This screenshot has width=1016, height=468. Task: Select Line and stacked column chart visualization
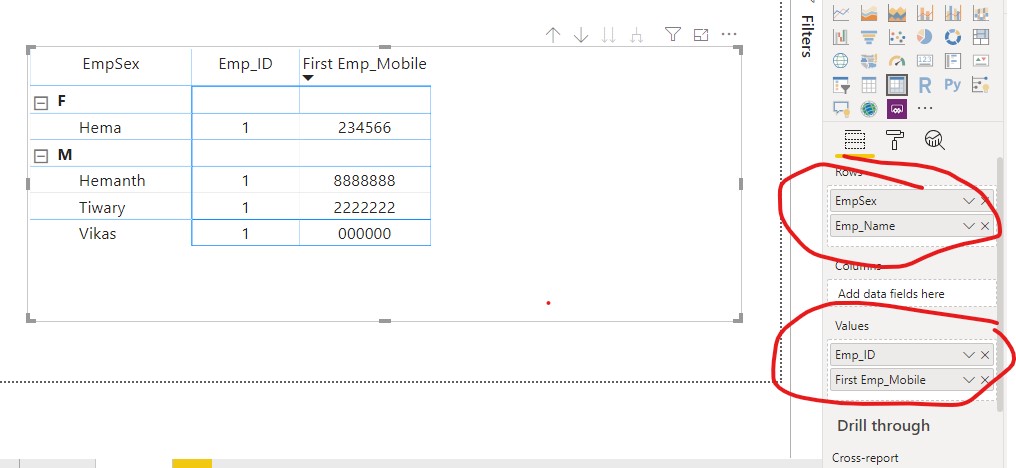click(925, 13)
